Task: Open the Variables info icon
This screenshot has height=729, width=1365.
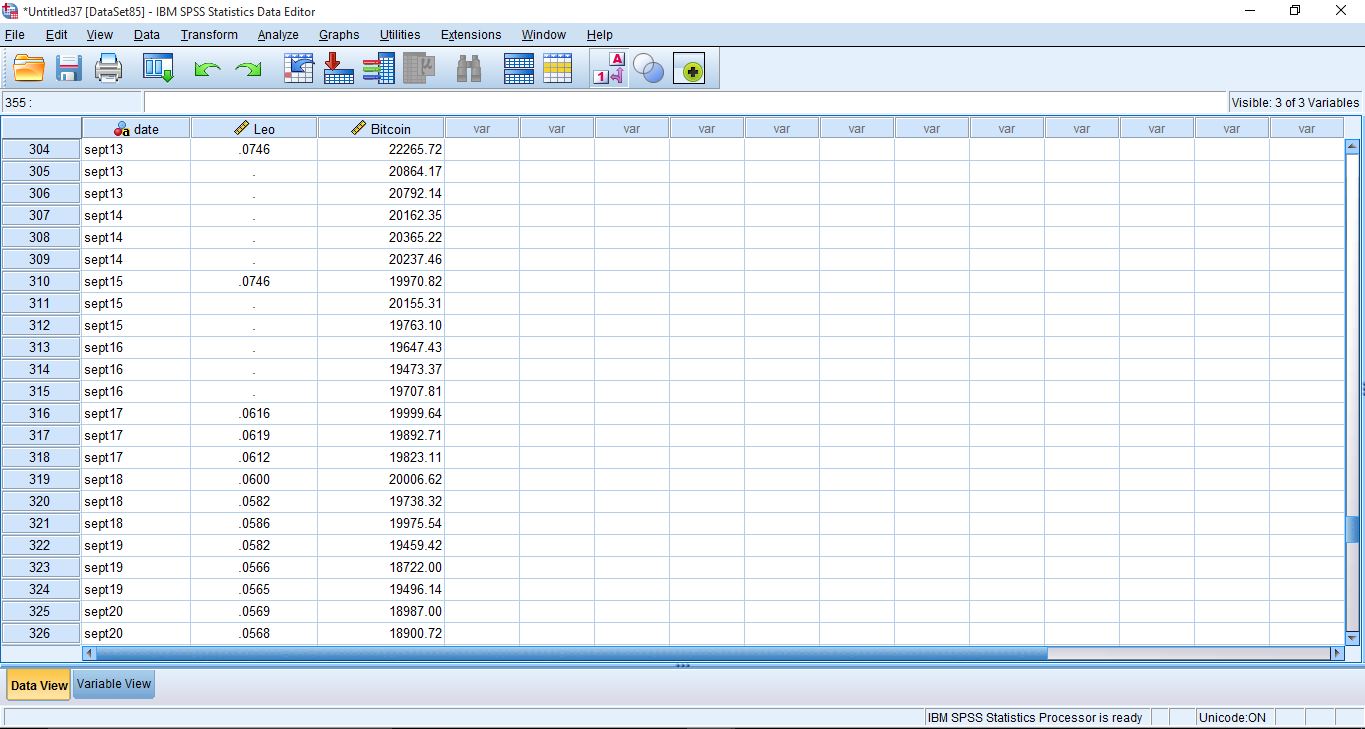Action: coord(379,68)
